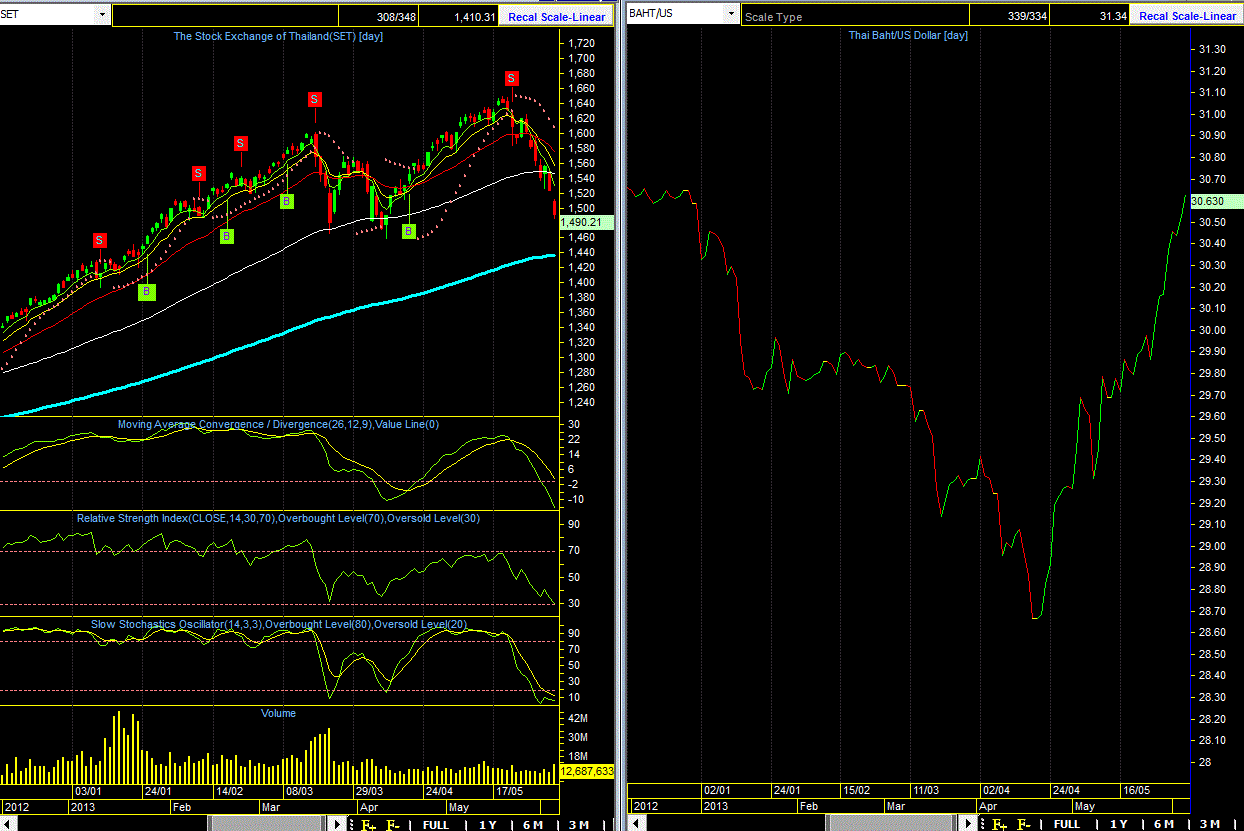Click the Mar month label on SET chart
Image resolution: width=1244 pixels, height=831 pixels.
pos(270,806)
